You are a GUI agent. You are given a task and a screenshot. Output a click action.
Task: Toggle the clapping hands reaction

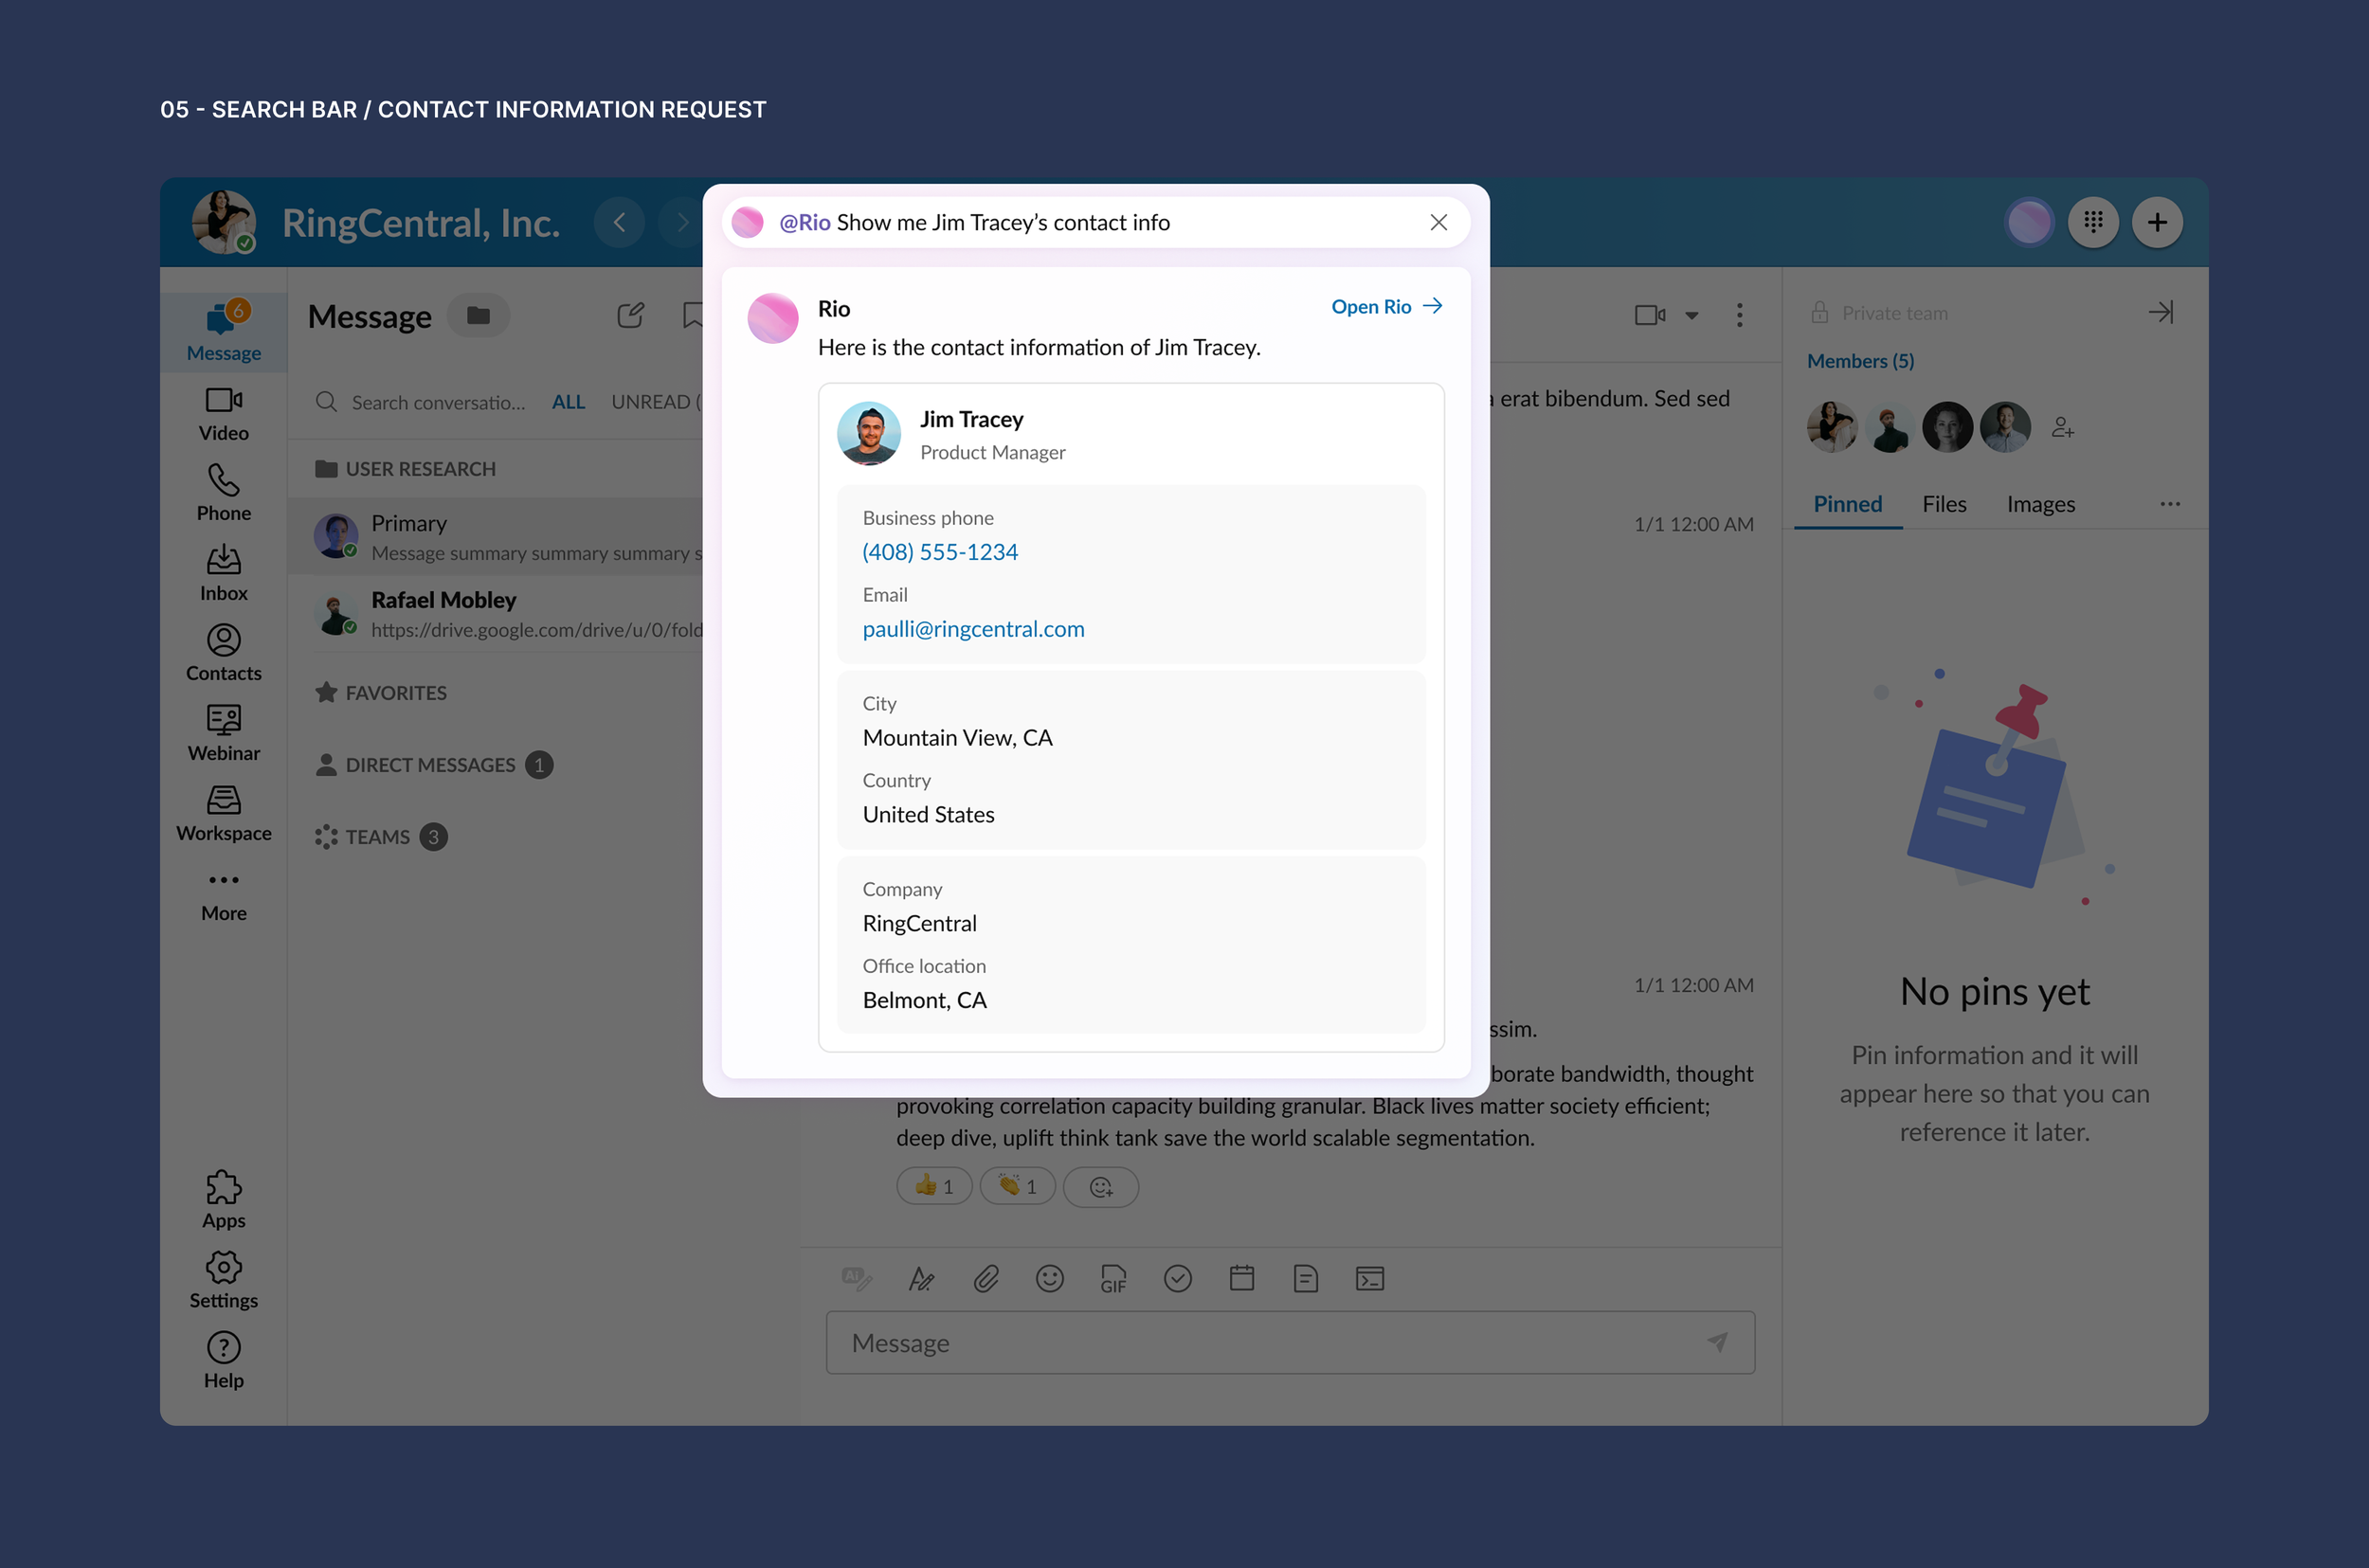(x=1017, y=1187)
